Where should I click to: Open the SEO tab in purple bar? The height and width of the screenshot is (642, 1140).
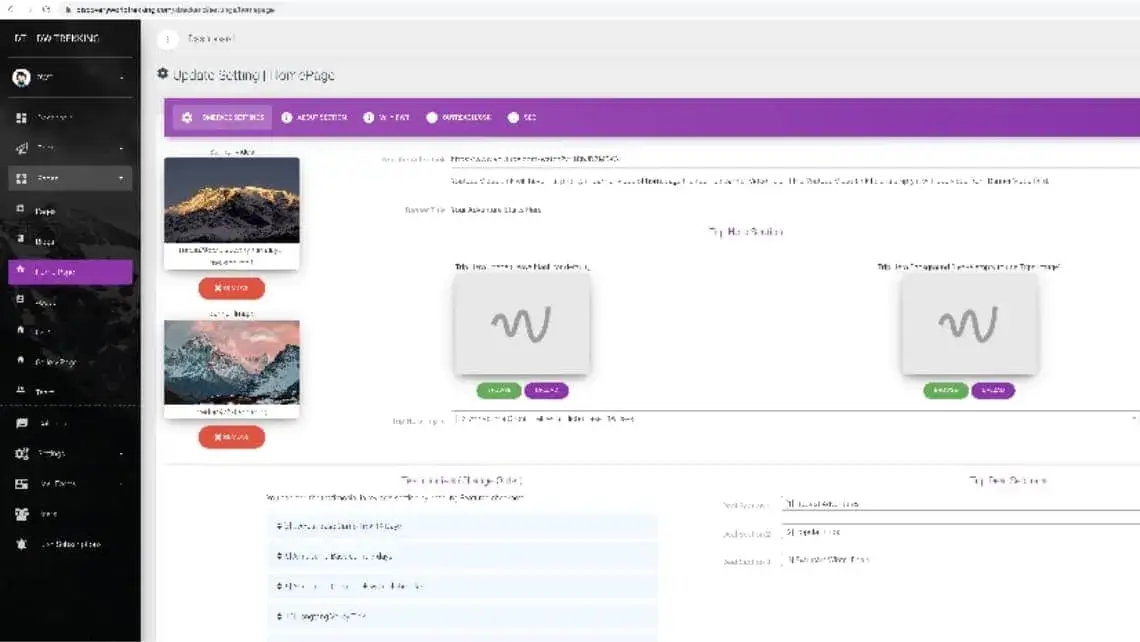529,117
